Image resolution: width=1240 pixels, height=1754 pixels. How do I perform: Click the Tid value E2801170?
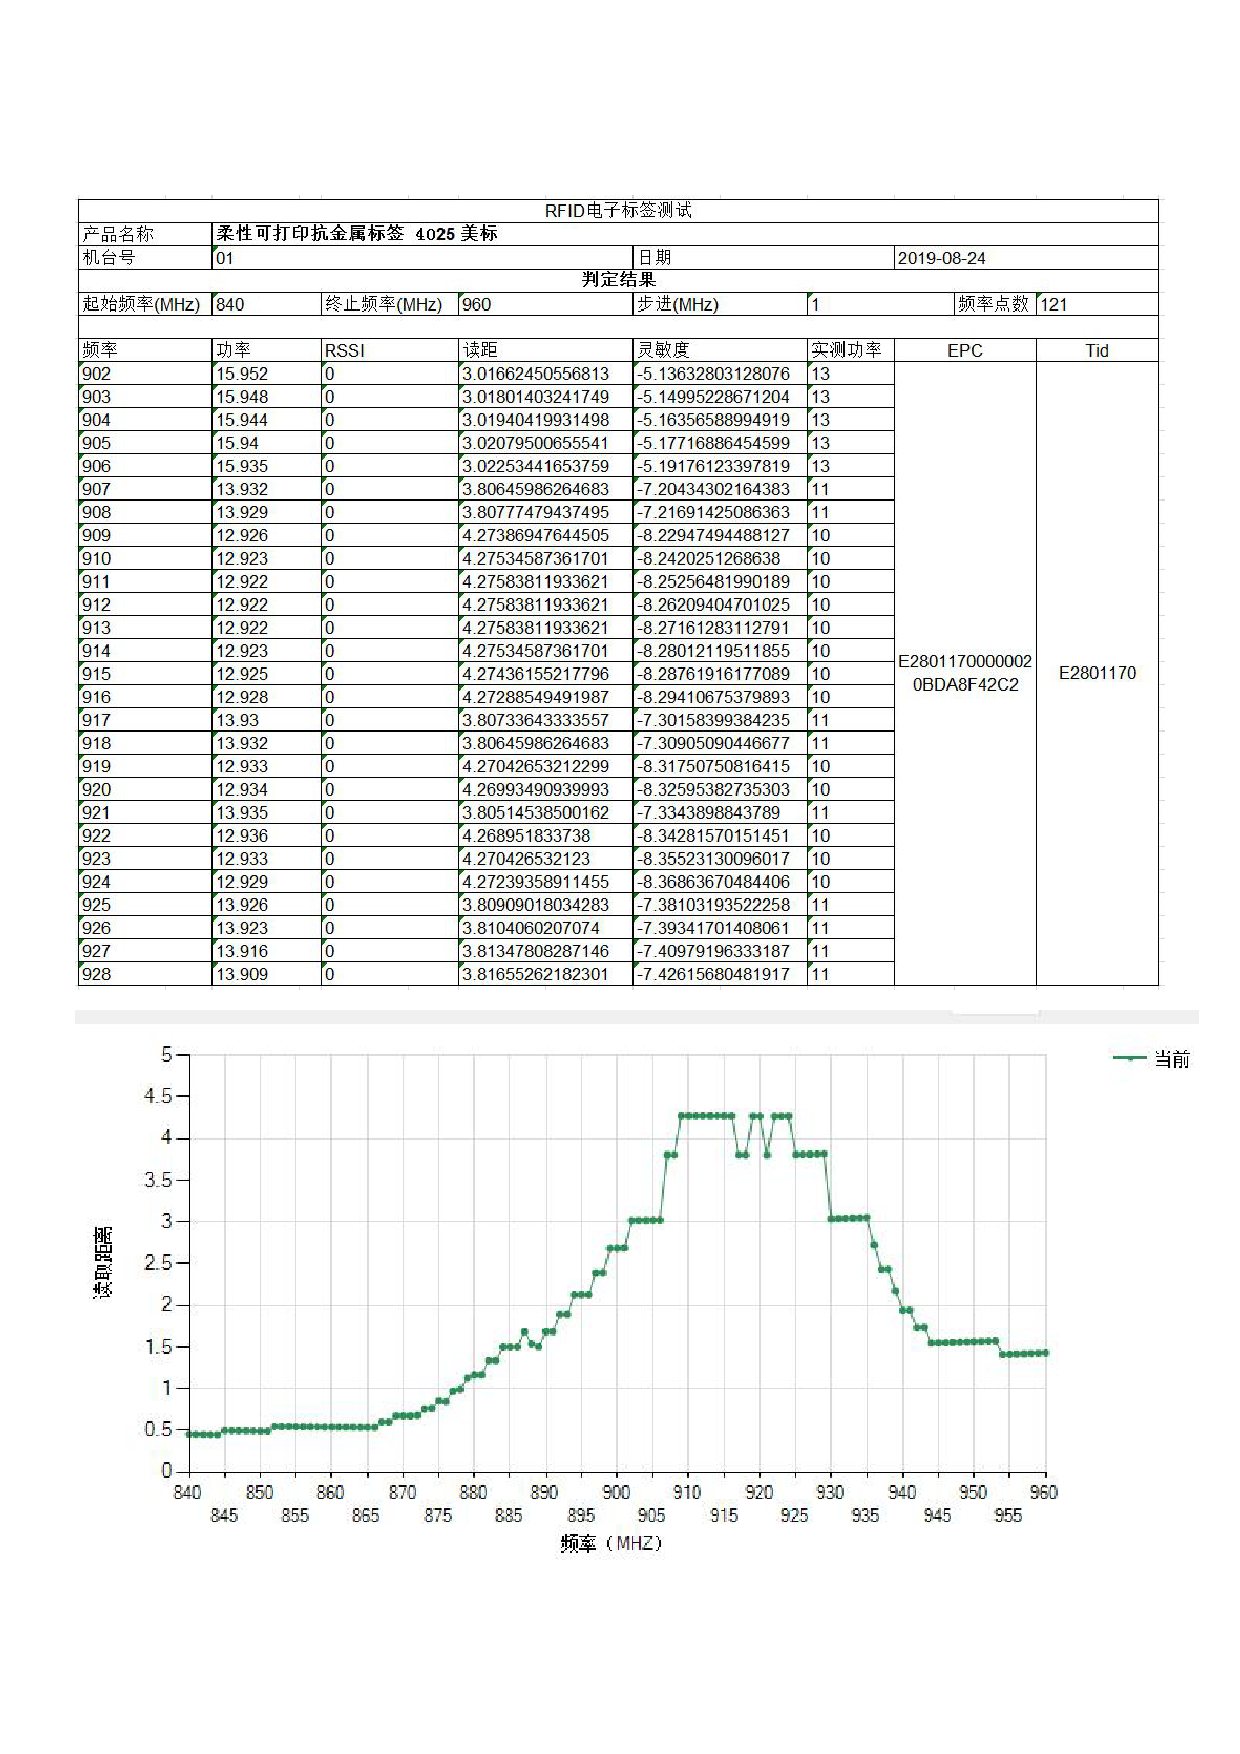(1097, 673)
